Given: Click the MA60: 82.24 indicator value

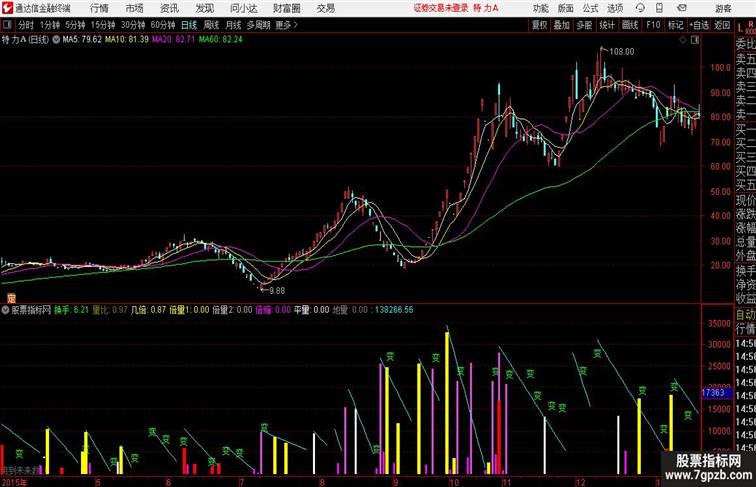Looking at the screenshot, I should point(220,40).
